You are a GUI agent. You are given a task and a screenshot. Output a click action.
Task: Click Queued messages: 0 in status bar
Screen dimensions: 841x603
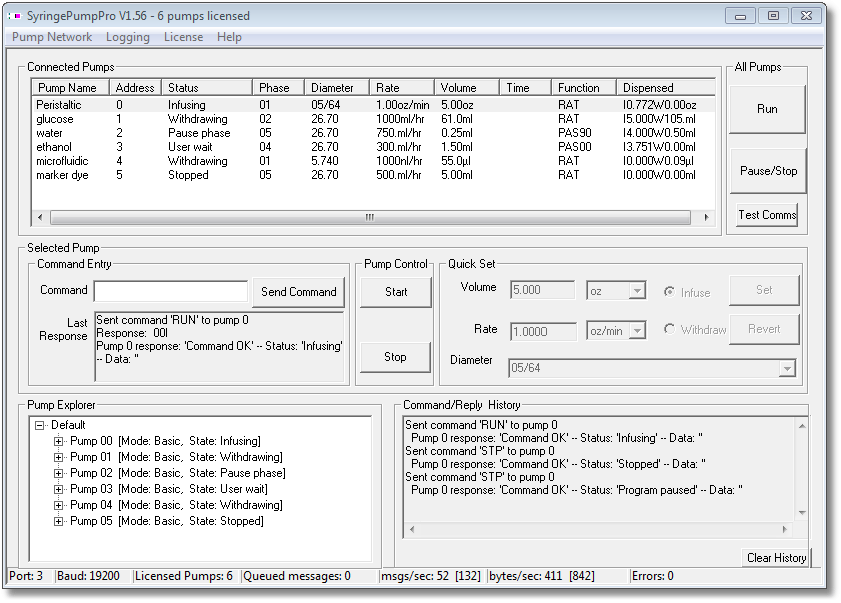[297, 576]
